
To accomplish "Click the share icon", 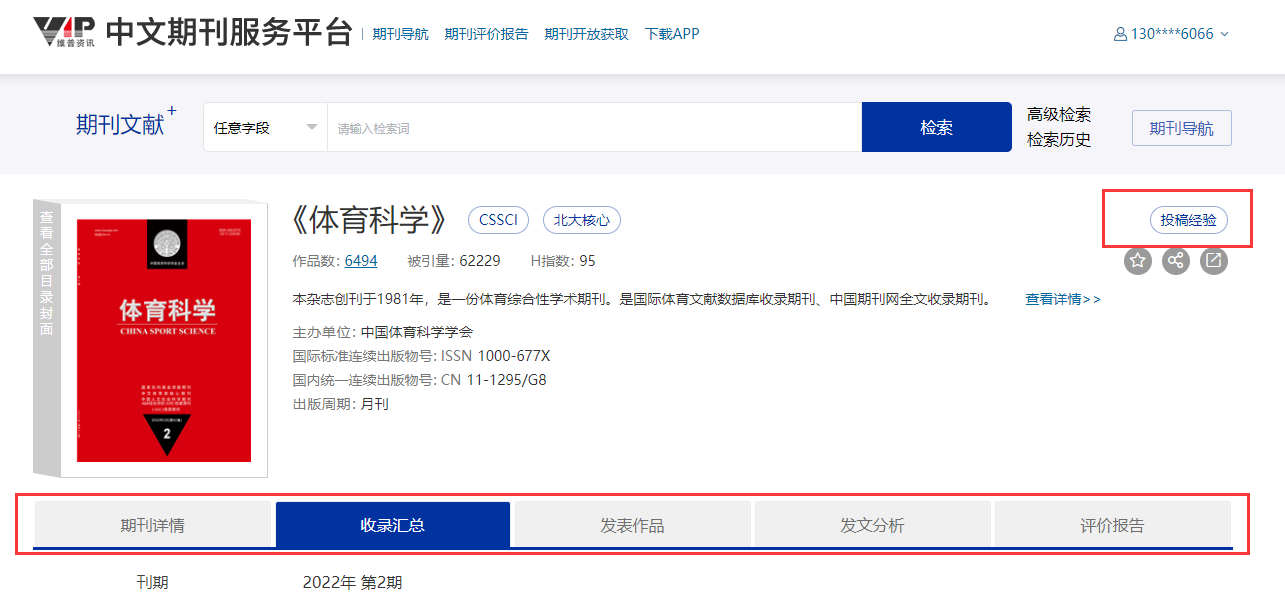I will [1175, 261].
